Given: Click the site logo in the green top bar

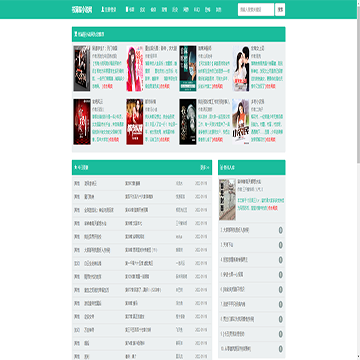Looking at the screenshot, I should (82, 10).
